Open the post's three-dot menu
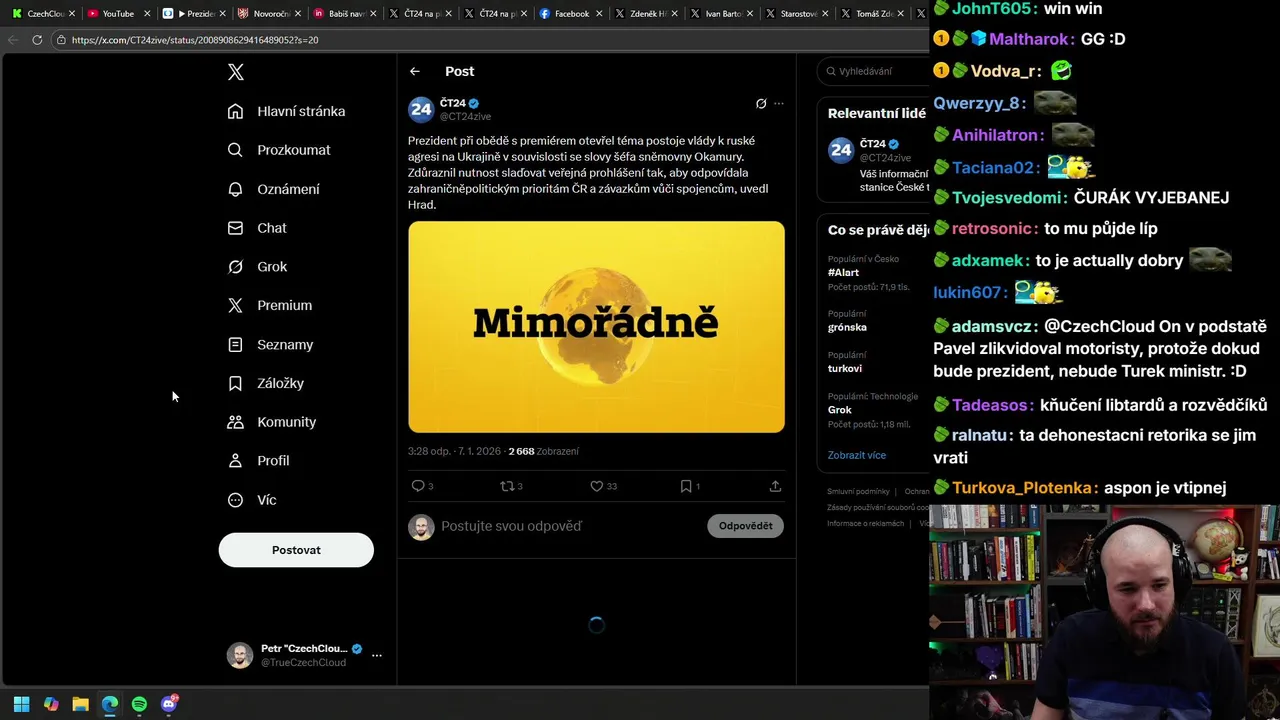 pos(779,103)
